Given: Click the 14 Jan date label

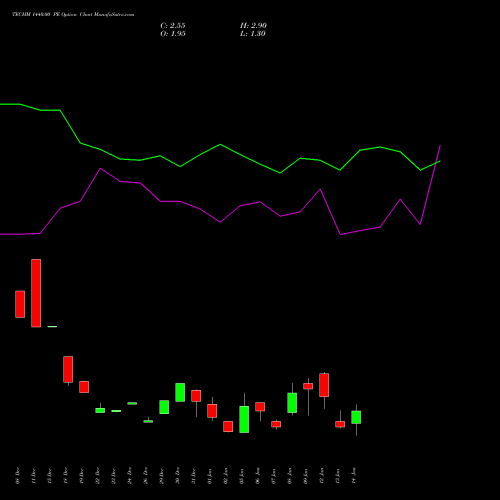Looking at the screenshot, I should pos(354,476).
